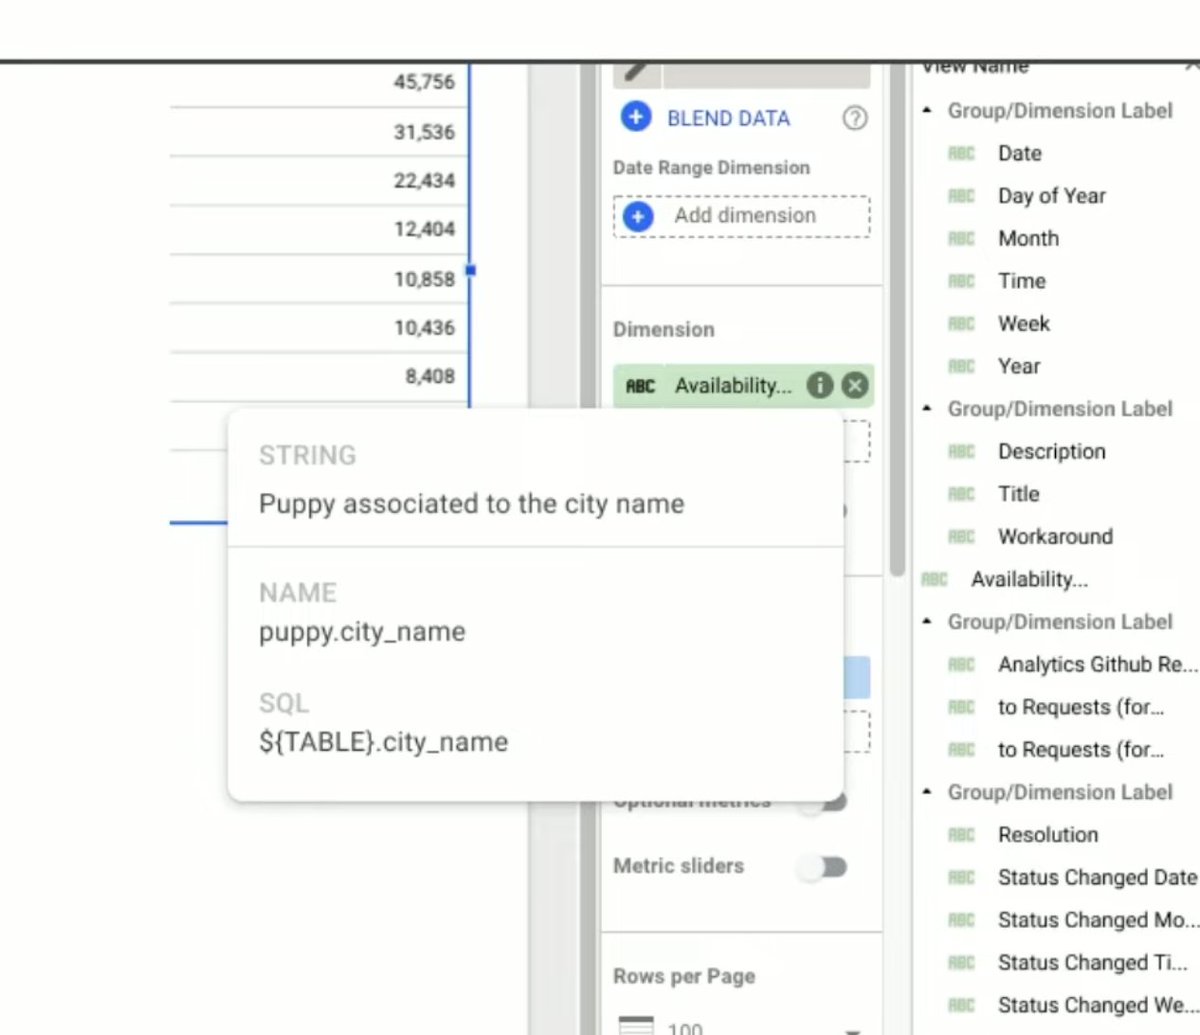The width and height of the screenshot is (1200, 1035).
Task: Click the table cell showing 45,756
Action: pyautogui.click(x=424, y=82)
